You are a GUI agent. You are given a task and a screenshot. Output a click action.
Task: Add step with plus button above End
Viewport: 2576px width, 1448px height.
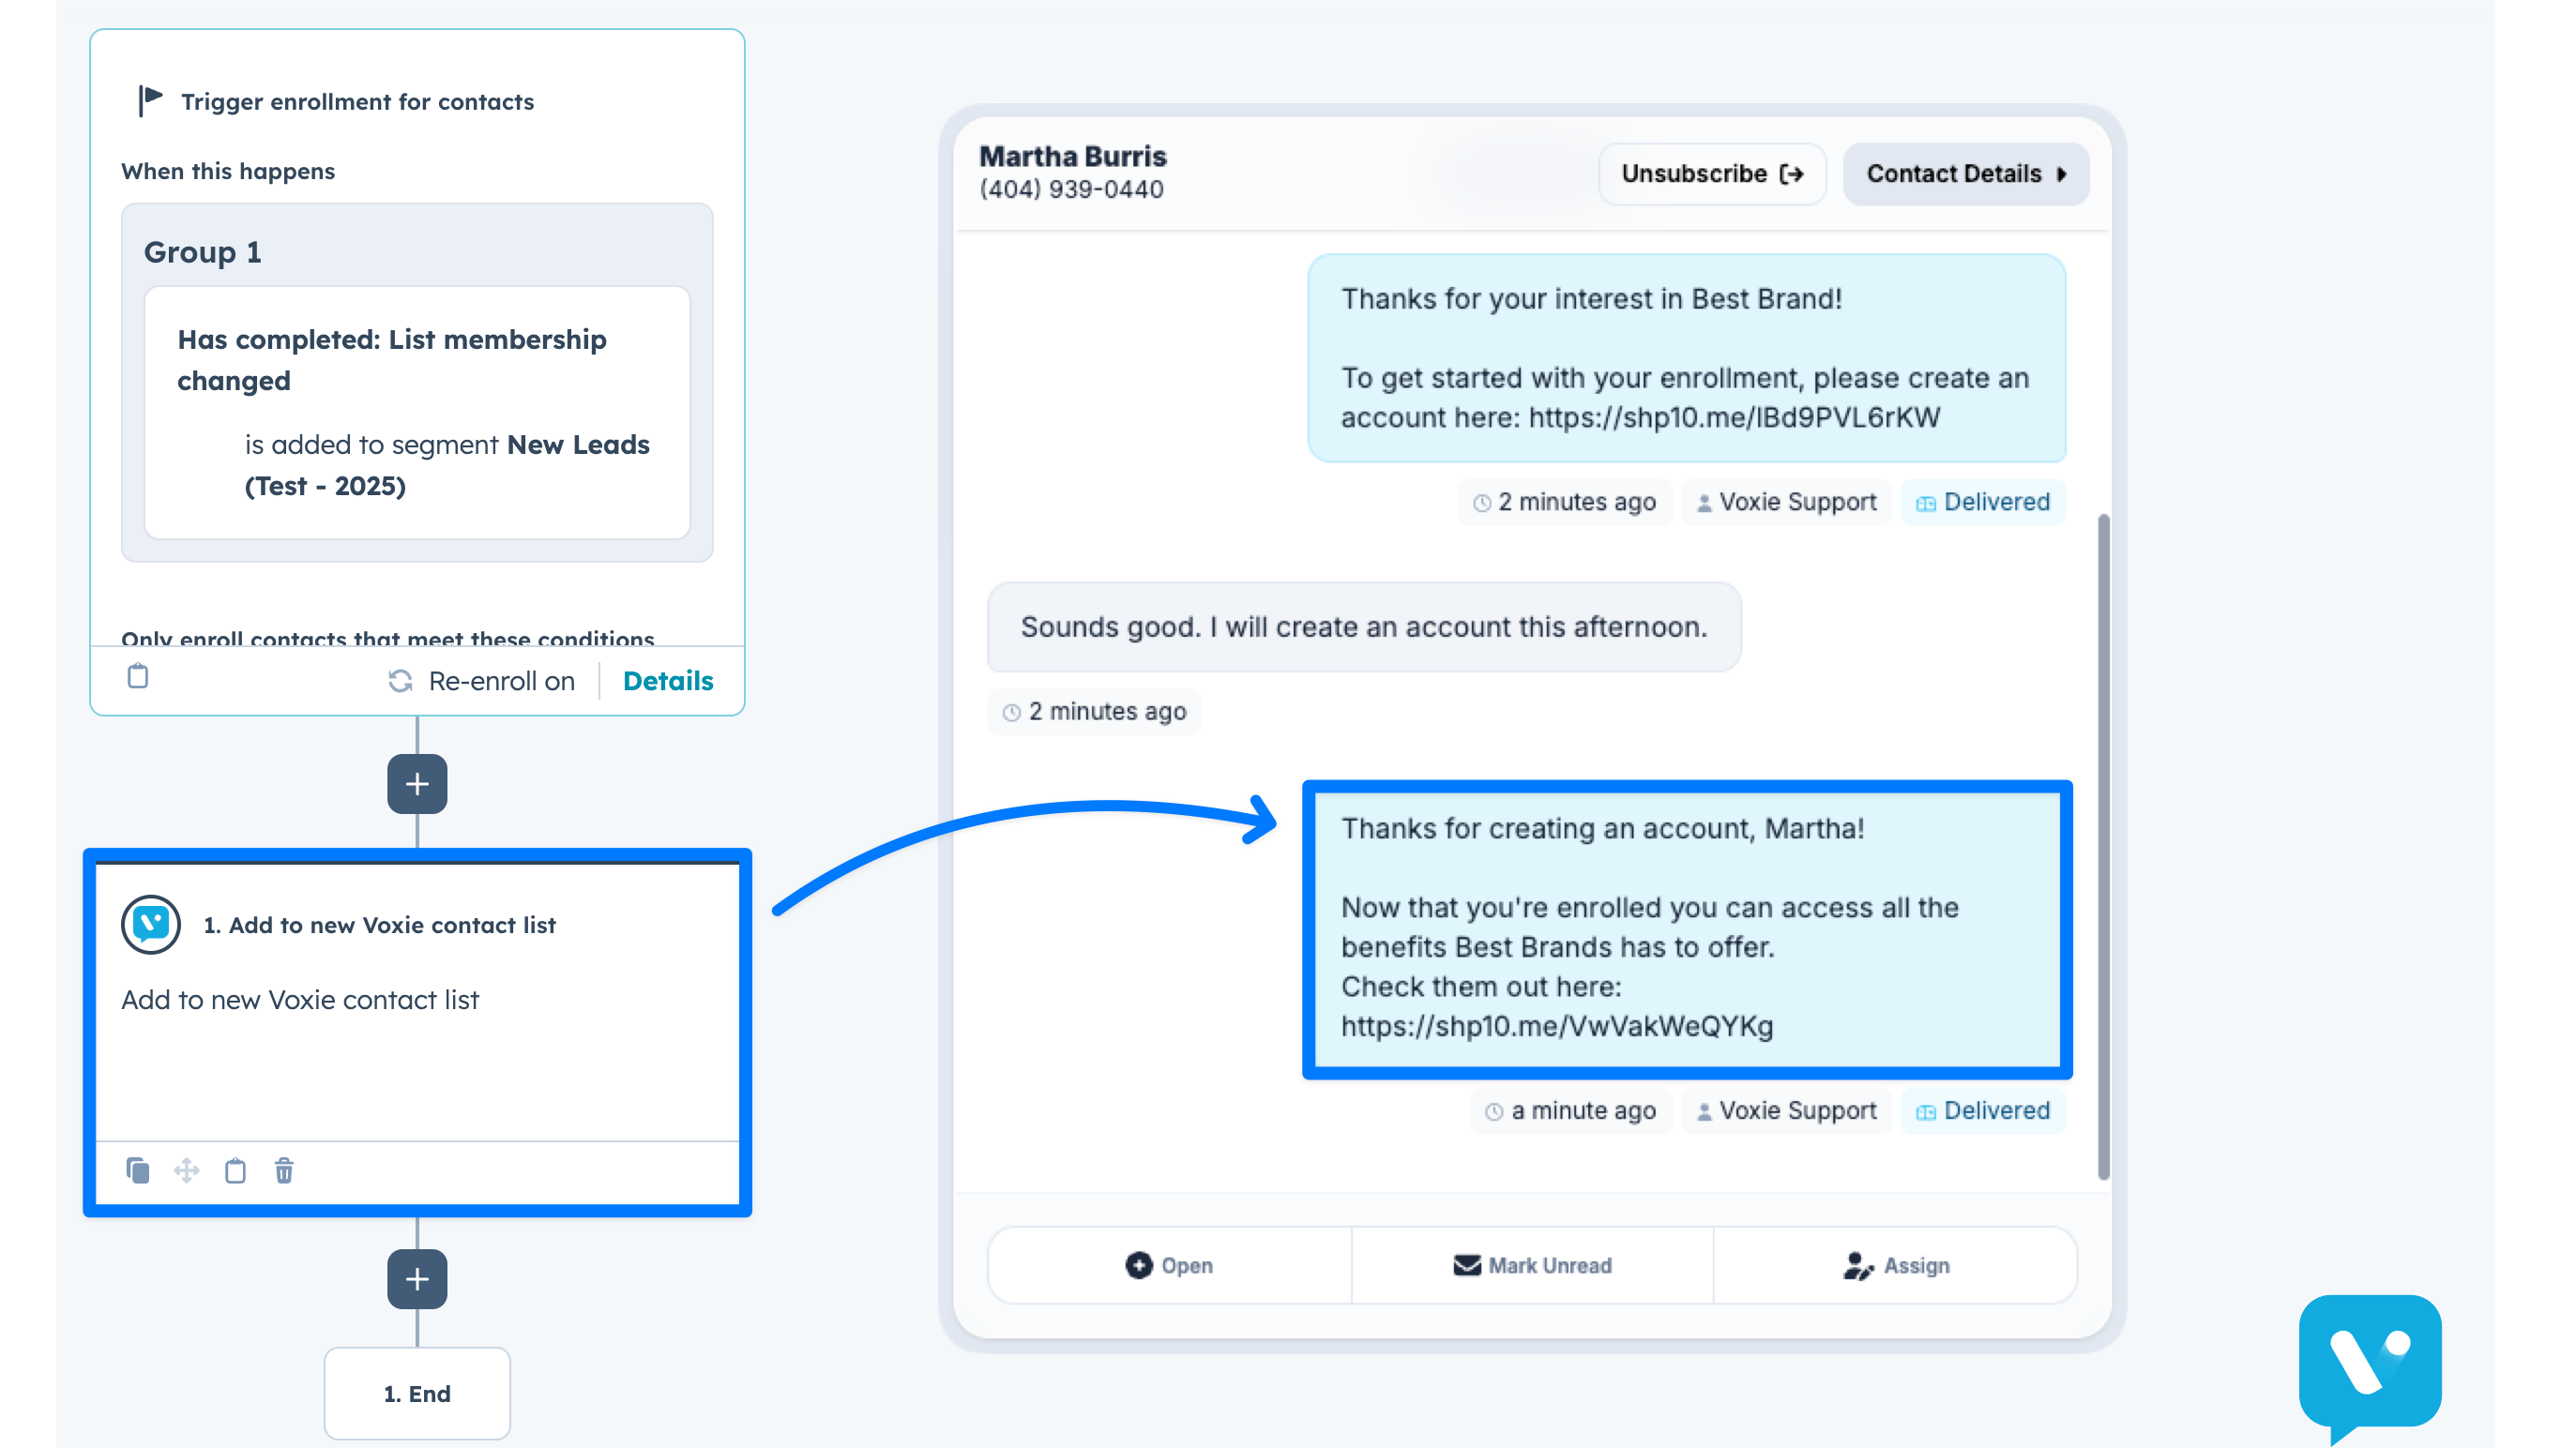point(417,1279)
